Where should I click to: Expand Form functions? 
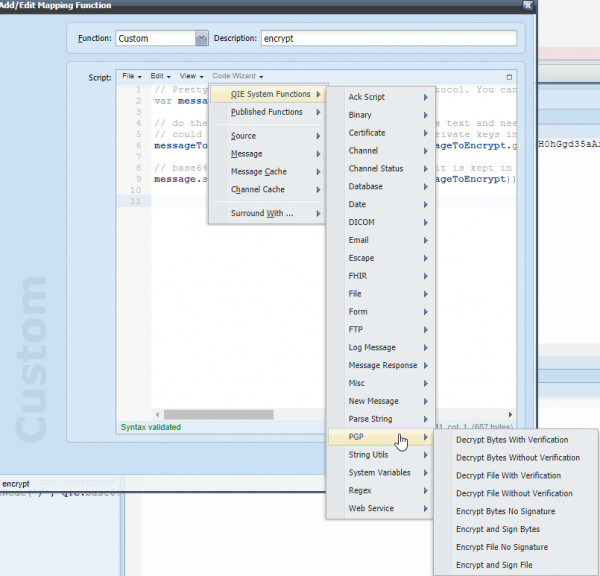click(x=381, y=312)
